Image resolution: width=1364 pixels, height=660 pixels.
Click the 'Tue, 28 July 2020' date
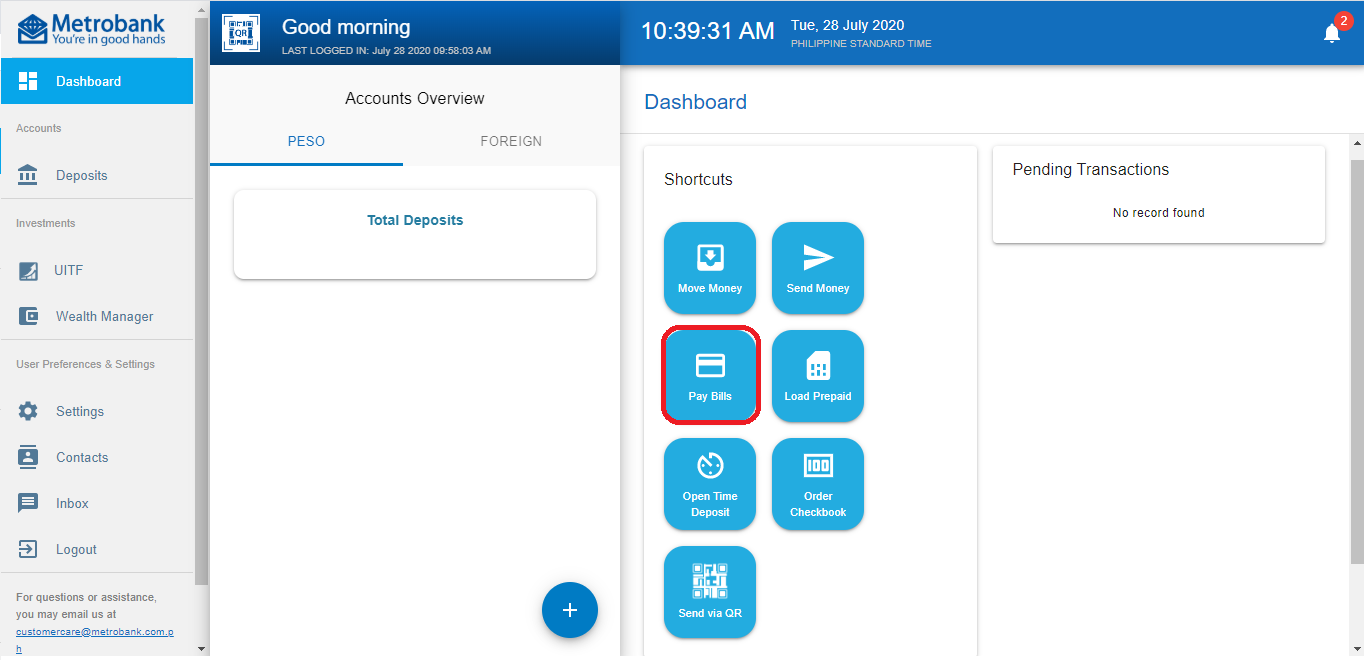847,25
